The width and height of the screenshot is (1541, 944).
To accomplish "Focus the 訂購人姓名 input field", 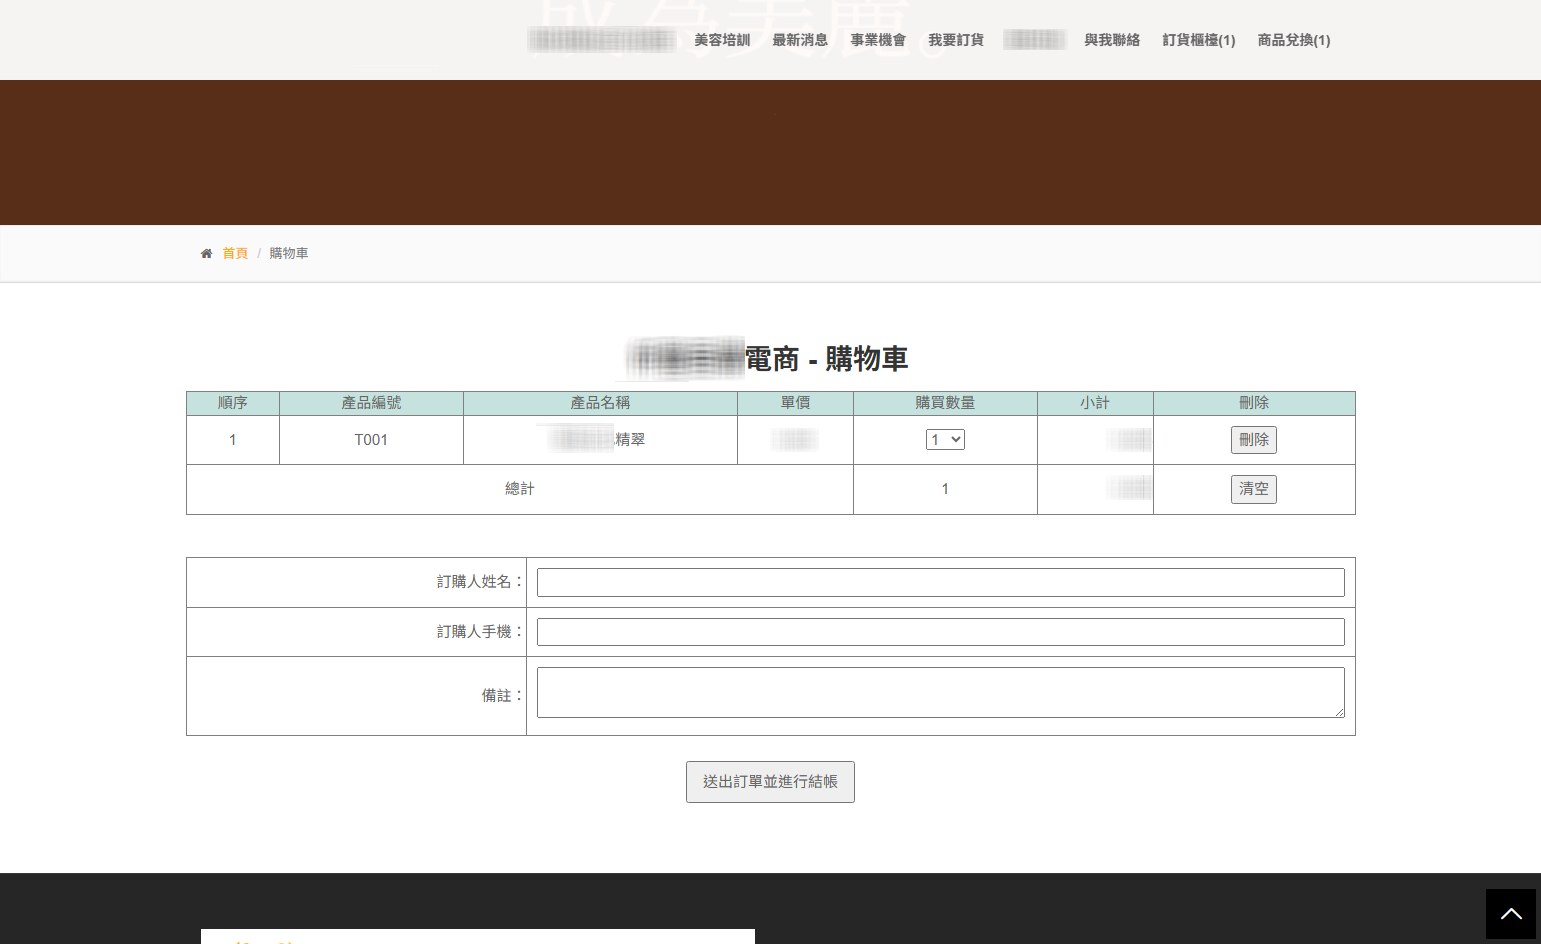I will (x=941, y=582).
